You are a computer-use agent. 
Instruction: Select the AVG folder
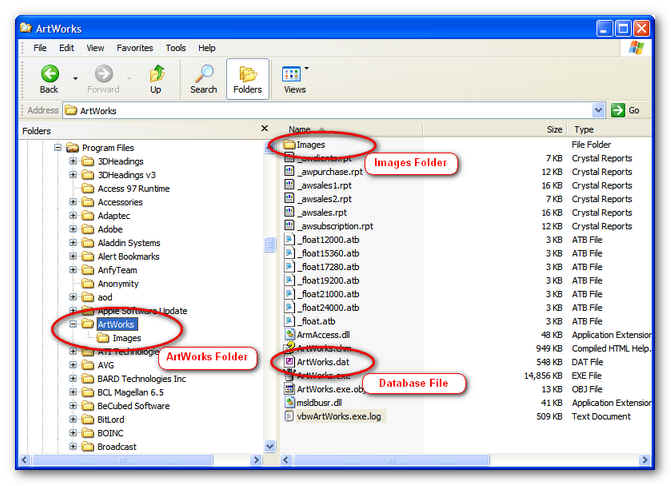tap(98, 365)
